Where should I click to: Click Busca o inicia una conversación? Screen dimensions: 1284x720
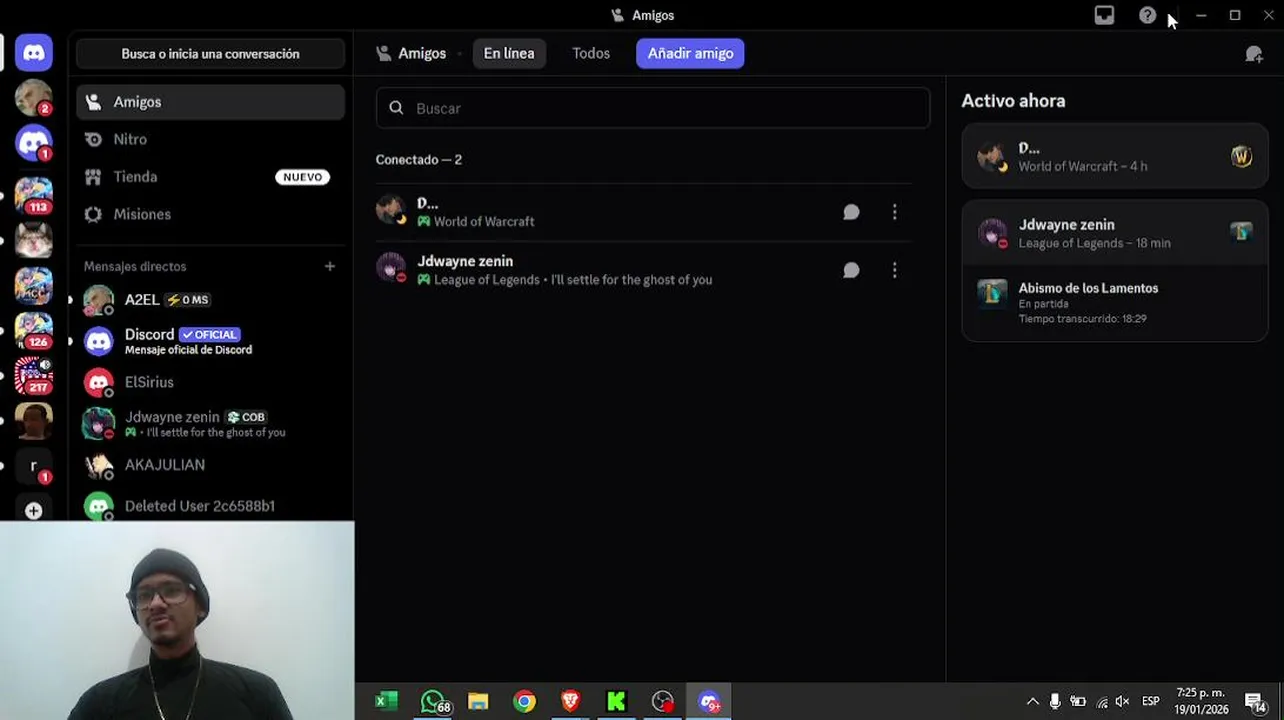pyautogui.click(x=210, y=54)
